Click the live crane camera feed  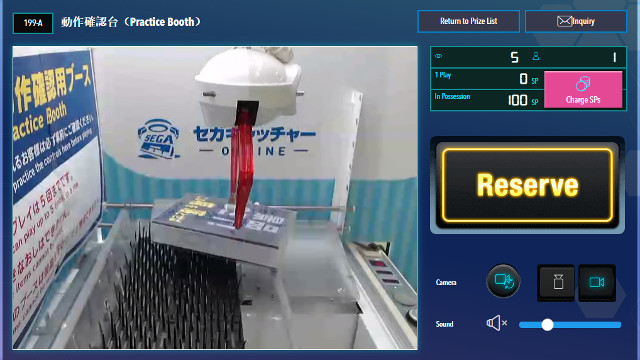click(x=215, y=198)
